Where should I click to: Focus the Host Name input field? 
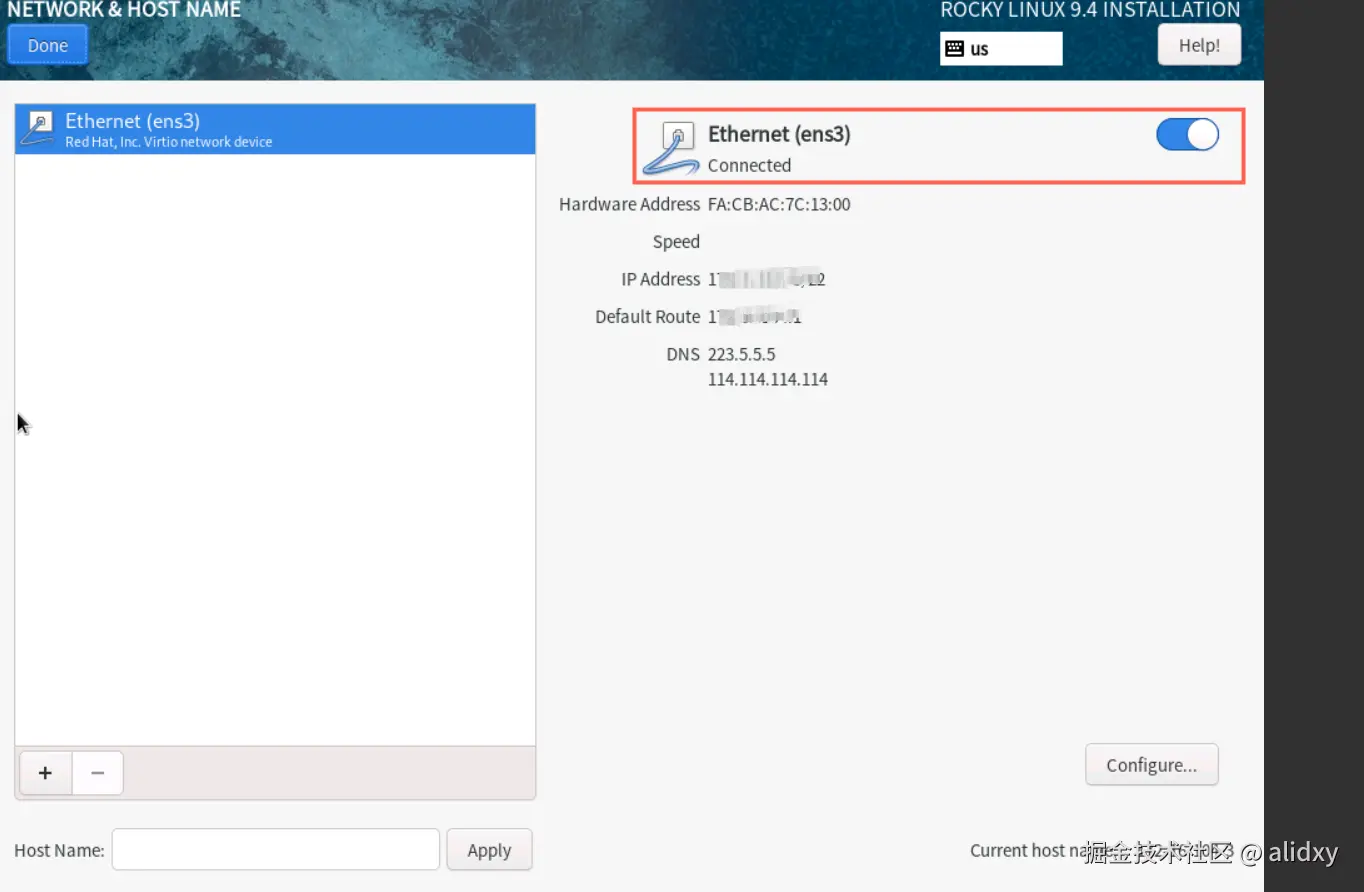coord(275,850)
